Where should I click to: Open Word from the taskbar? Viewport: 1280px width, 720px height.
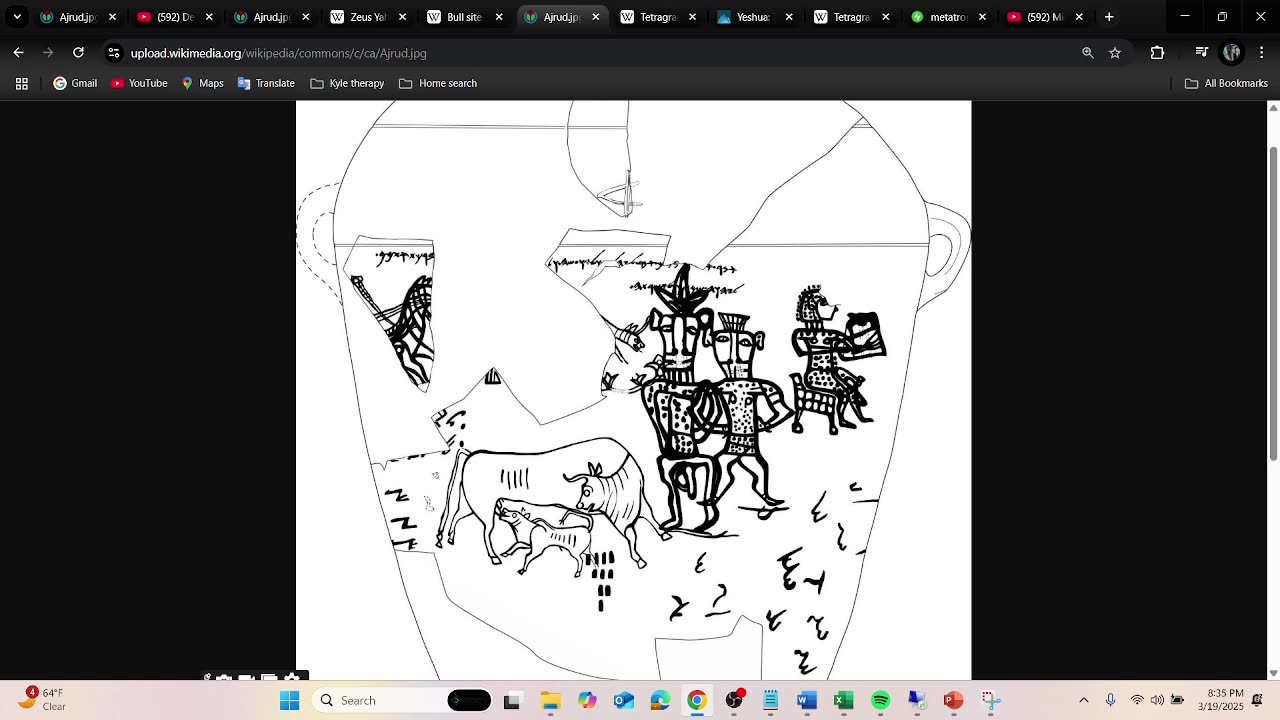pyautogui.click(x=807, y=700)
